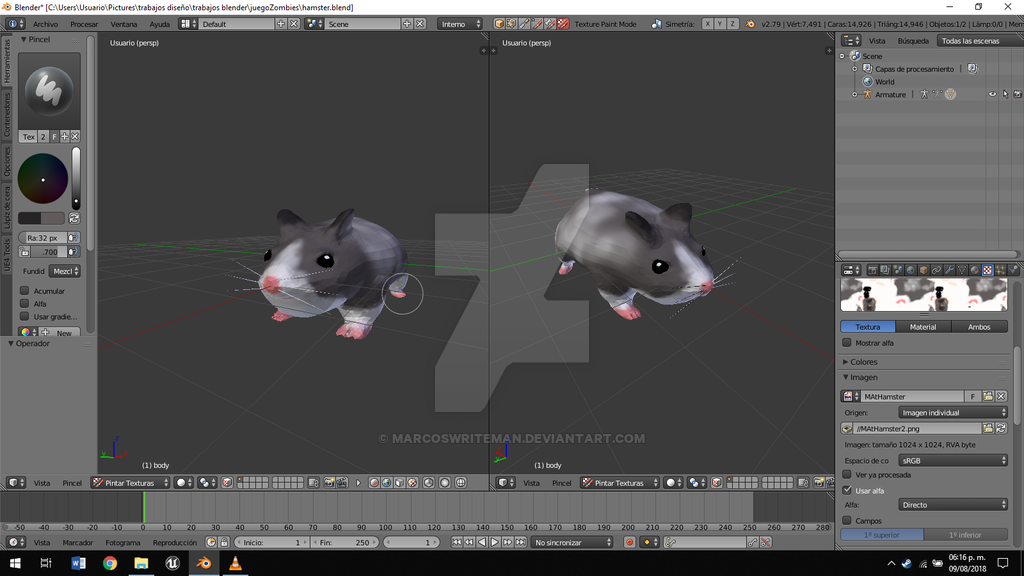Open the World properties globe icon
Image resolution: width=1024 pixels, height=576 pixels.
coord(910,270)
